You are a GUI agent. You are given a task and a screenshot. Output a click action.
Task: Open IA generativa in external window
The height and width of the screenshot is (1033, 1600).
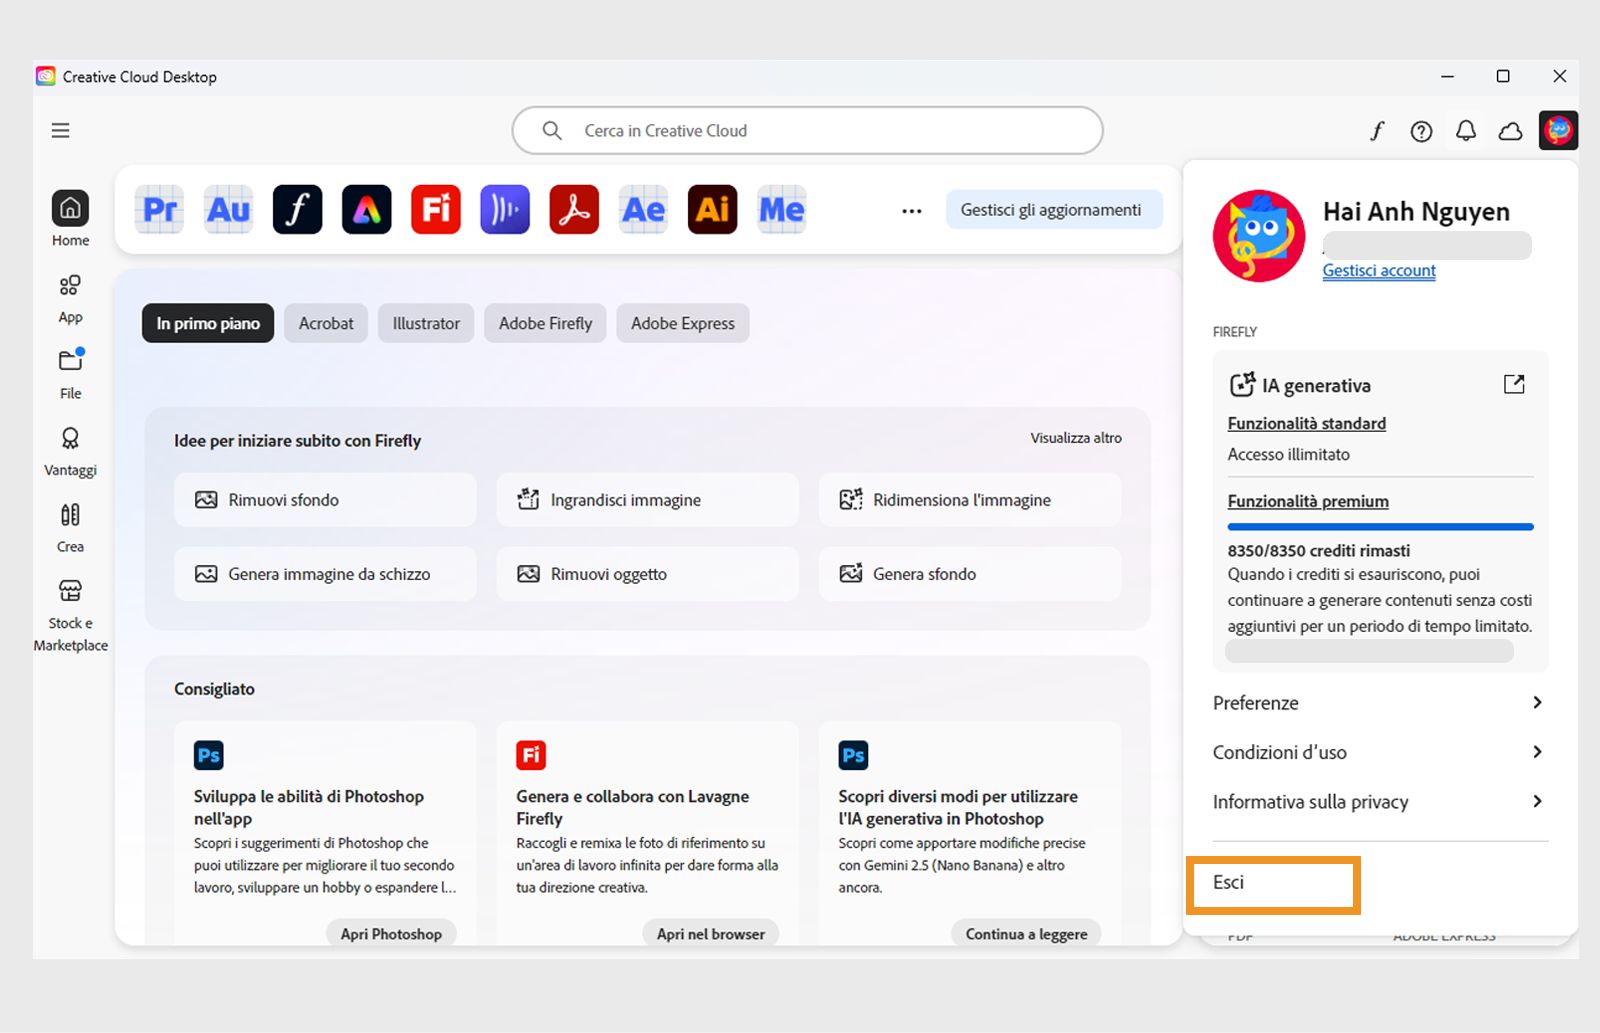[x=1514, y=384]
